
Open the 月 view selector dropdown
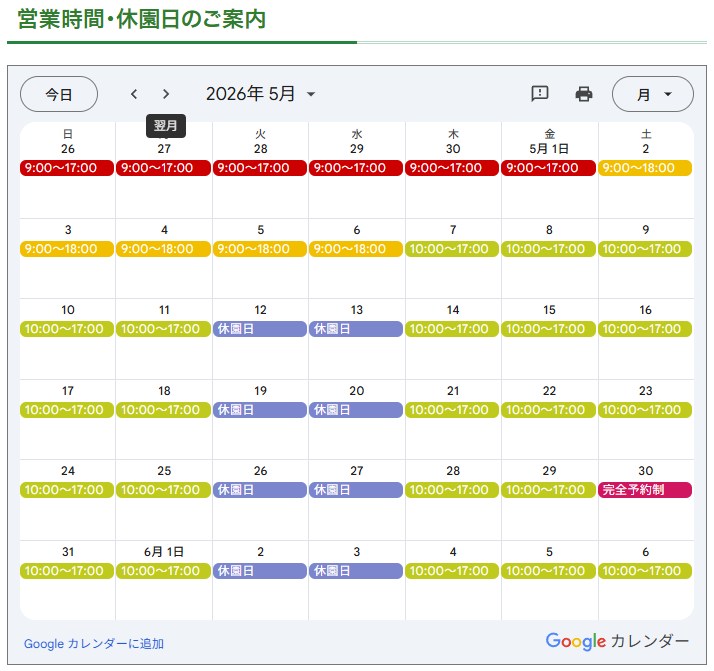(652, 94)
